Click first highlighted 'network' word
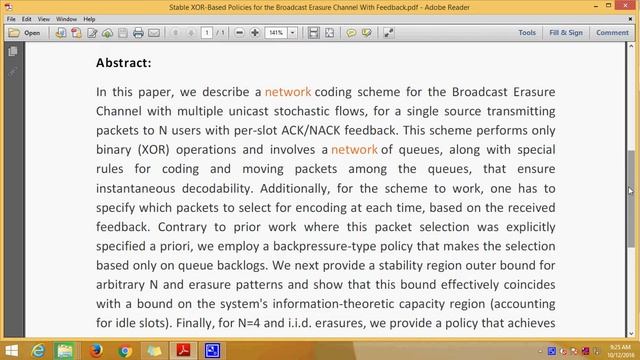Image resolution: width=640 pixels, height=360 pixels. point(288,92)
